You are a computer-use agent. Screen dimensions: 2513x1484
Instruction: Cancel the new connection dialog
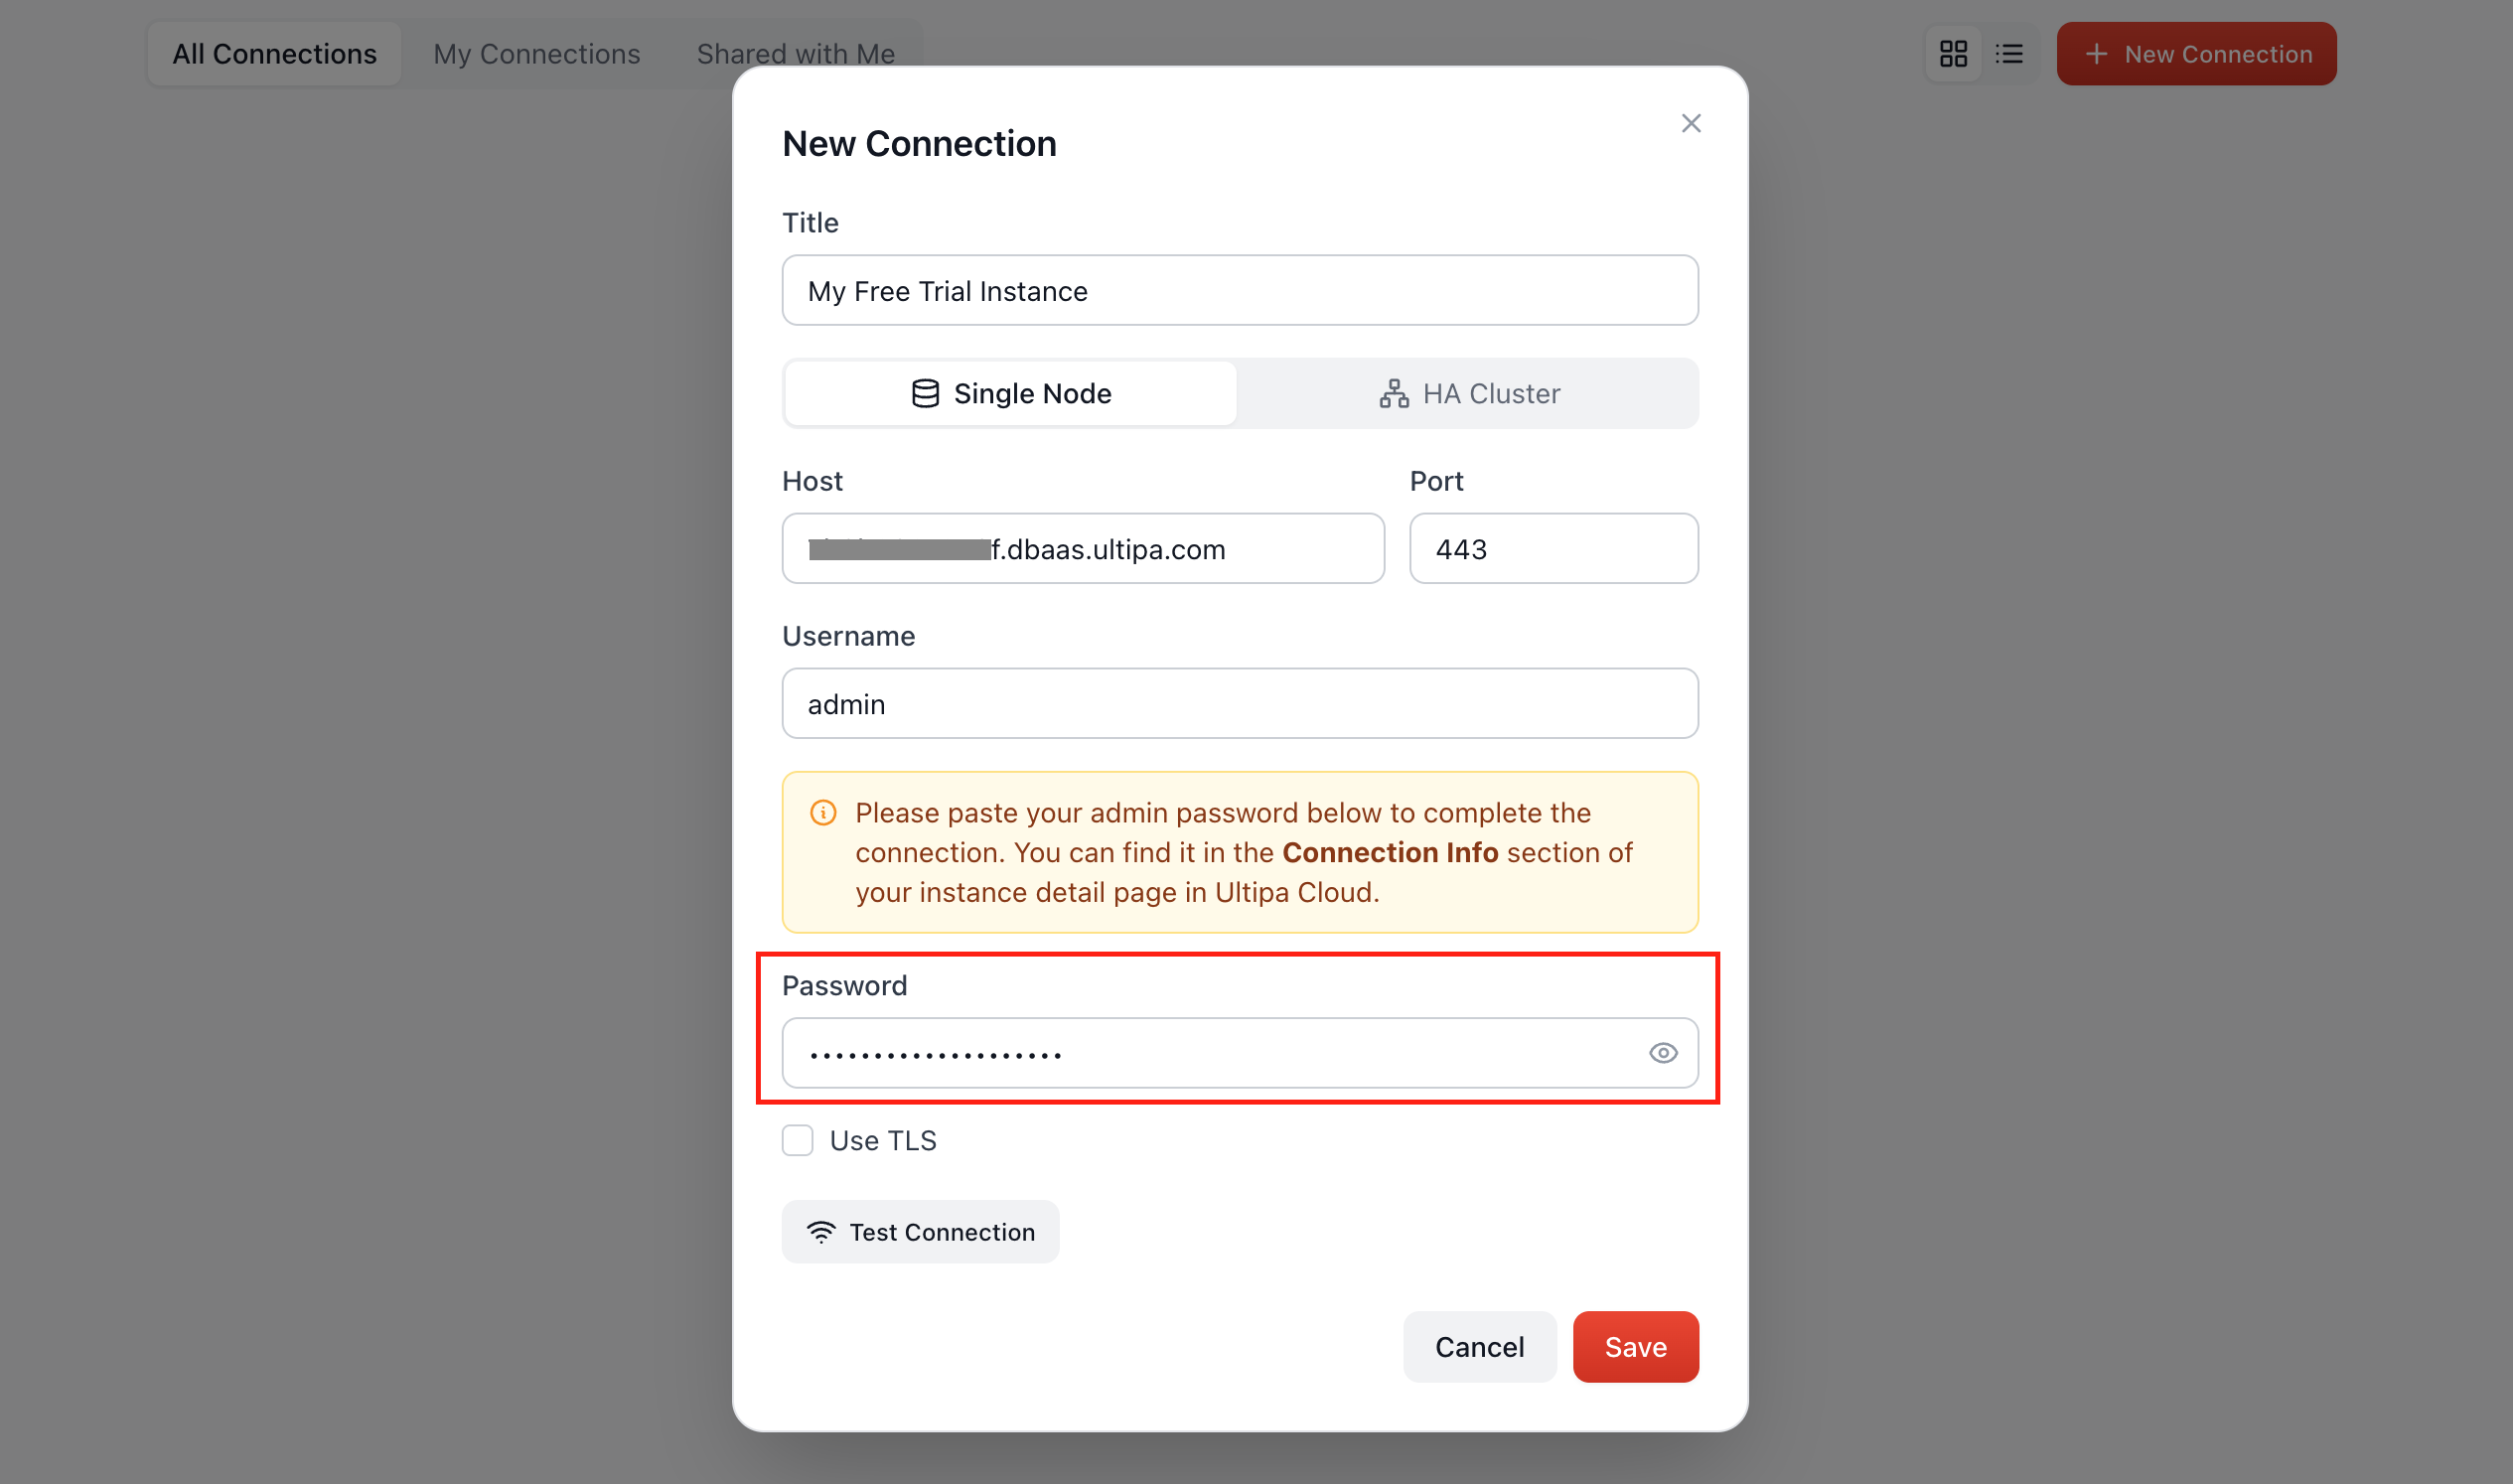1479,1347
